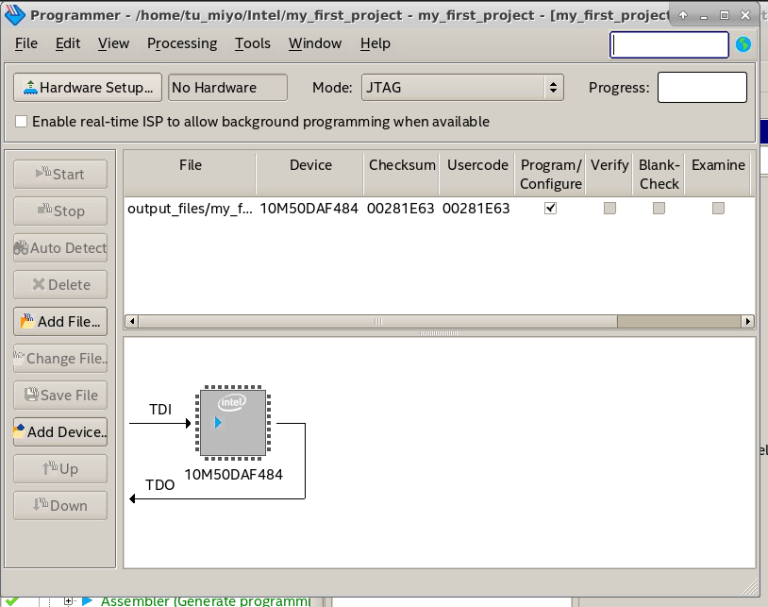Click the Add File button
Screen dimensions: 768x607
coord(60,322)
